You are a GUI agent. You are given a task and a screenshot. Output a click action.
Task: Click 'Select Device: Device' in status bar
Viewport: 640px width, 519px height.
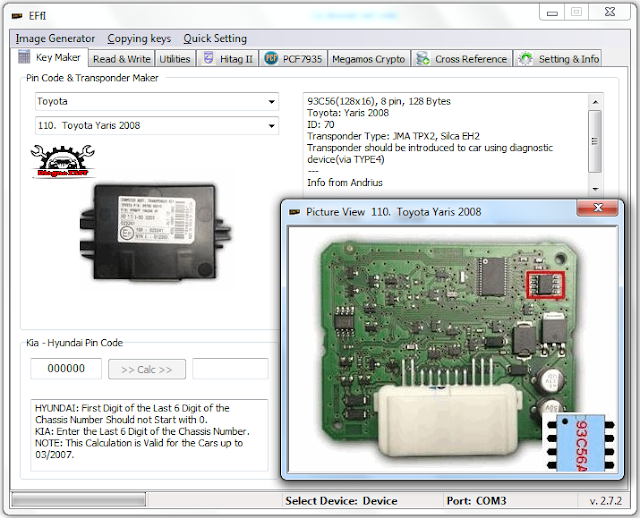[341, 501]
